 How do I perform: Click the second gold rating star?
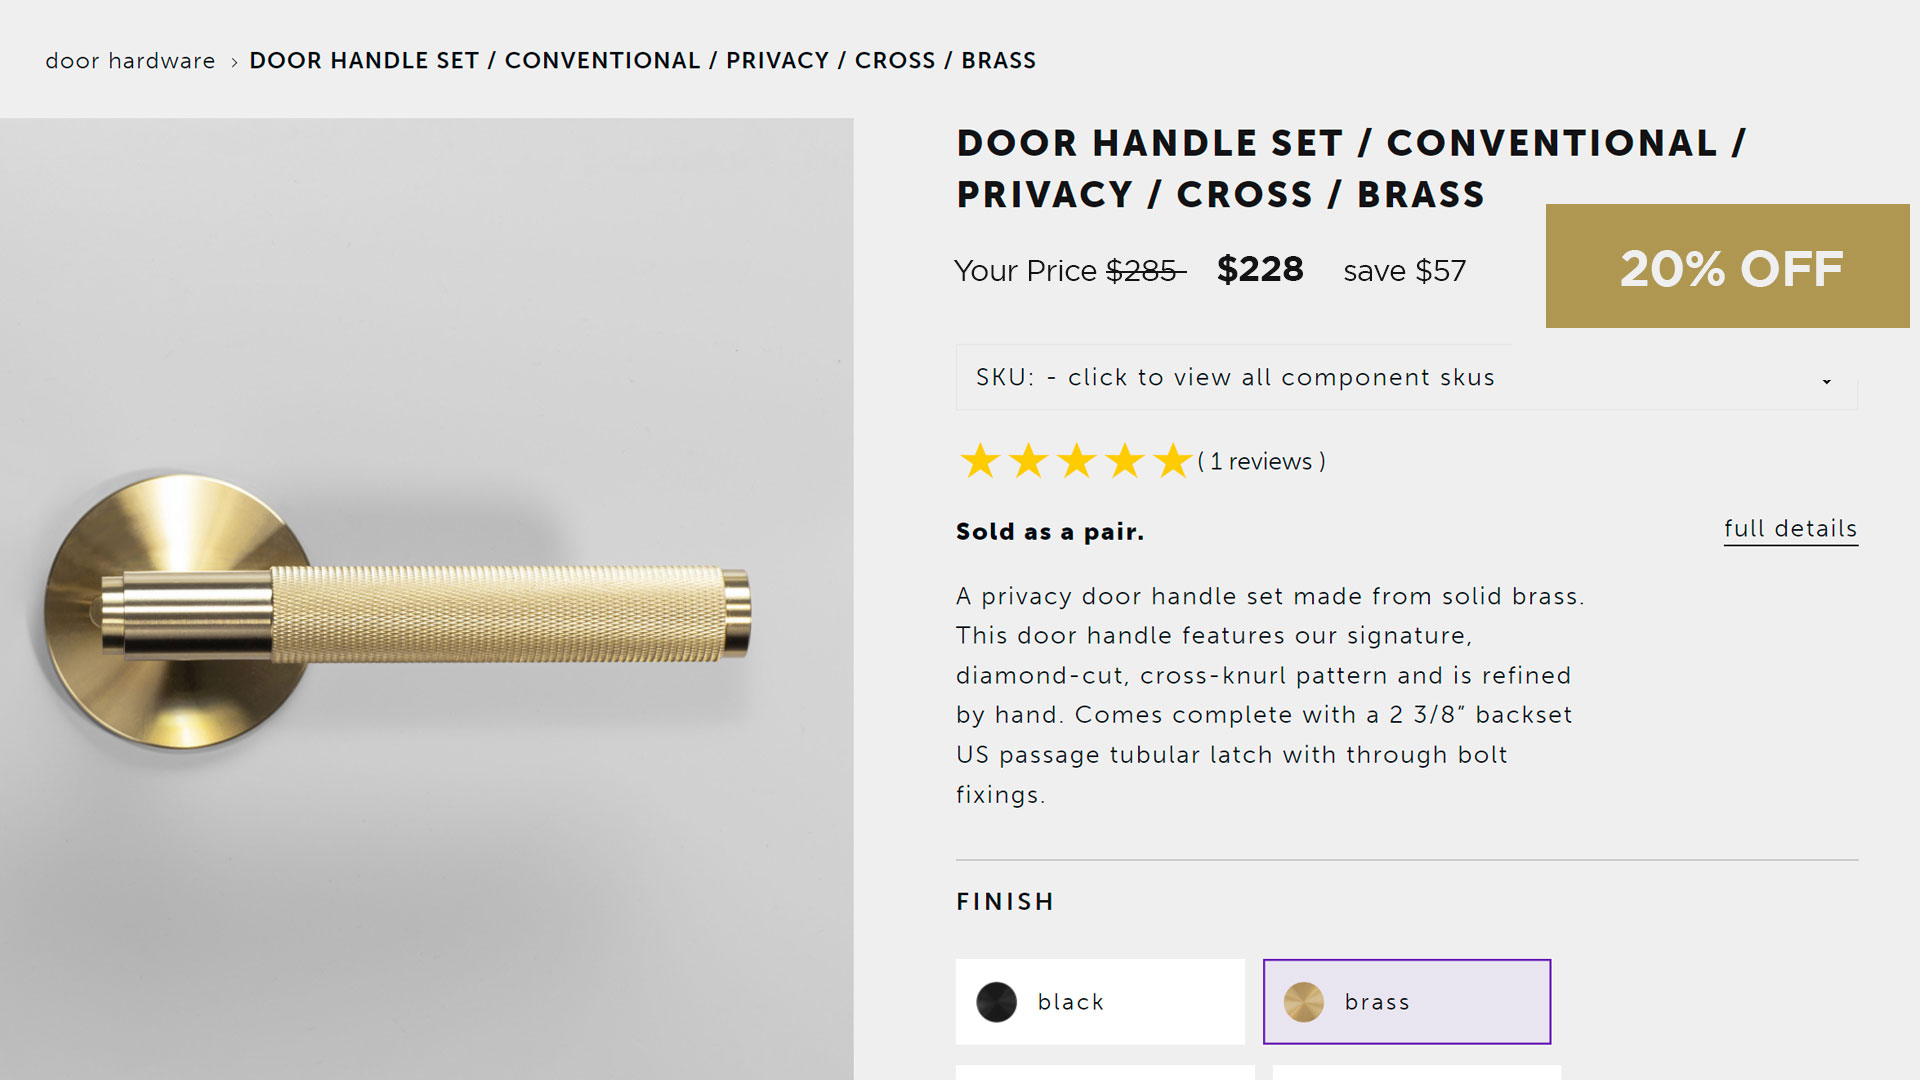click(x=1028, y=462)
